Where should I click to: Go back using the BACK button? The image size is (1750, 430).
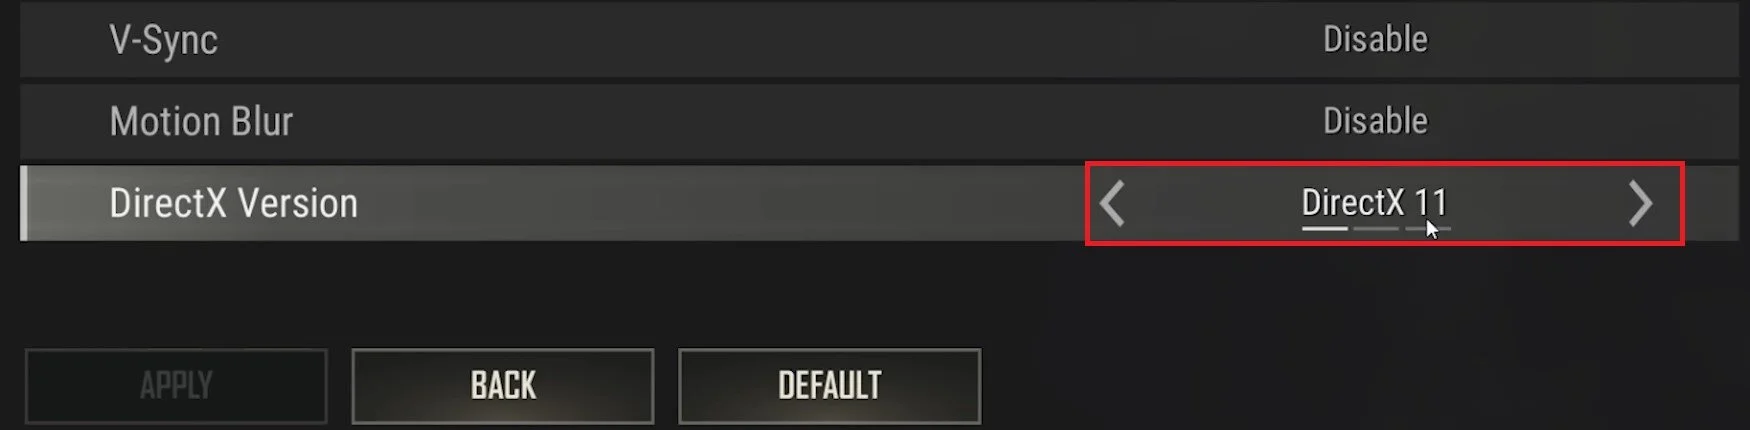(x=503, y=386)
